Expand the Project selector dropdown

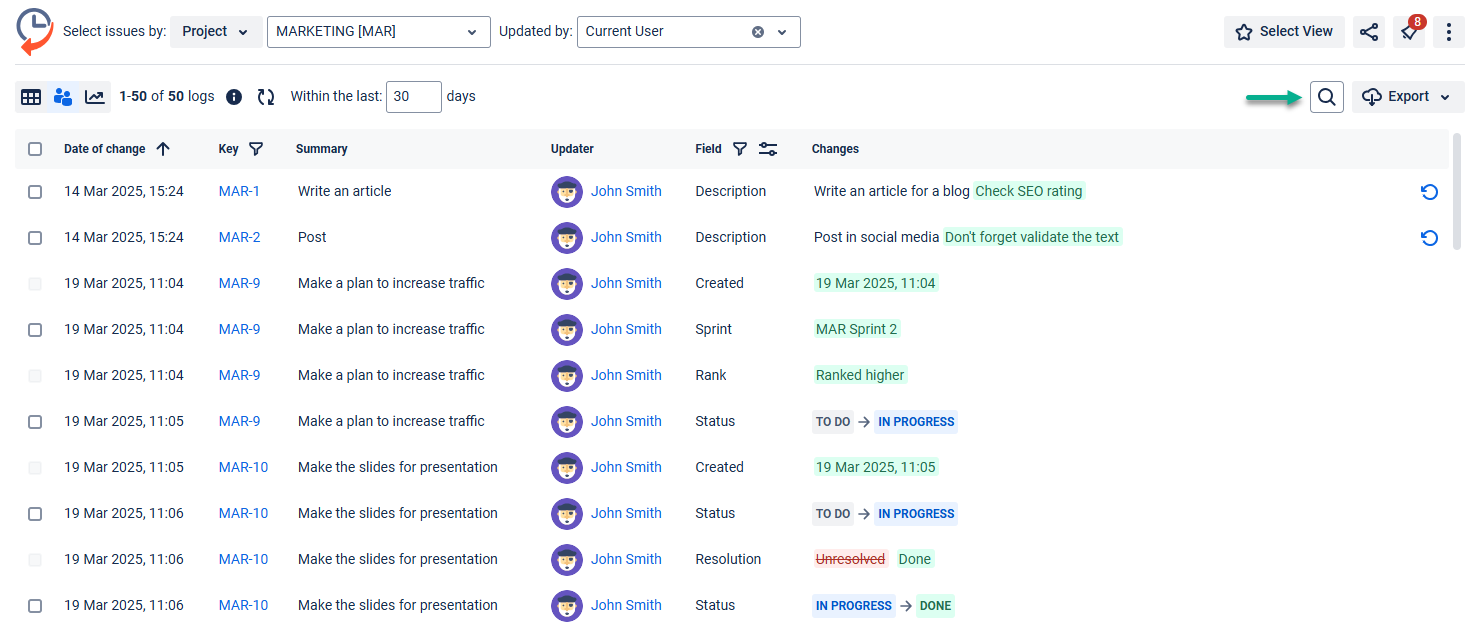coord(216,32)
